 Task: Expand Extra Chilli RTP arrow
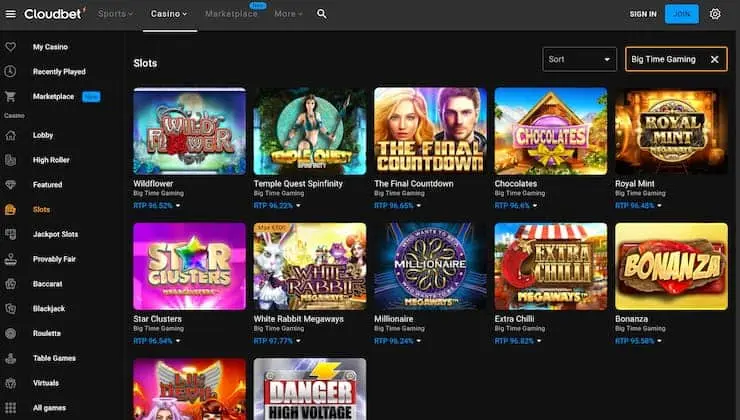click(539, 341)
